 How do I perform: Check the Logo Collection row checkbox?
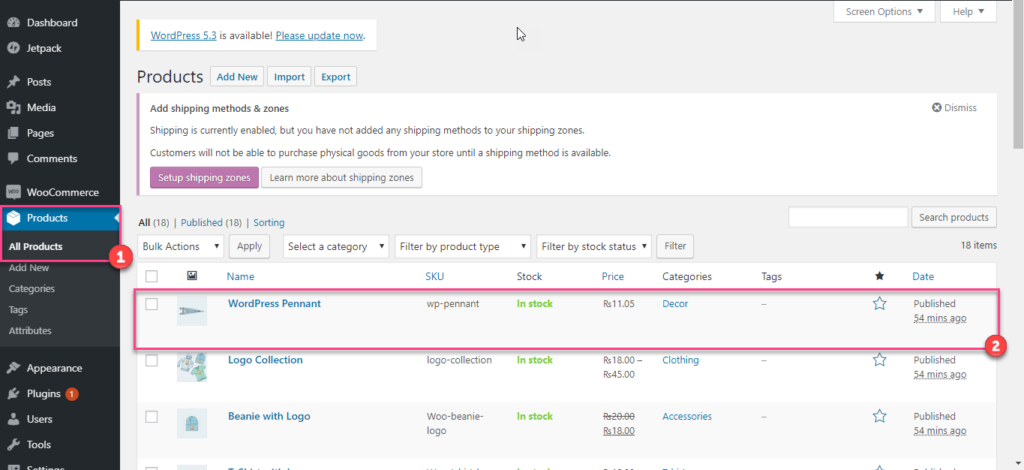152,360
